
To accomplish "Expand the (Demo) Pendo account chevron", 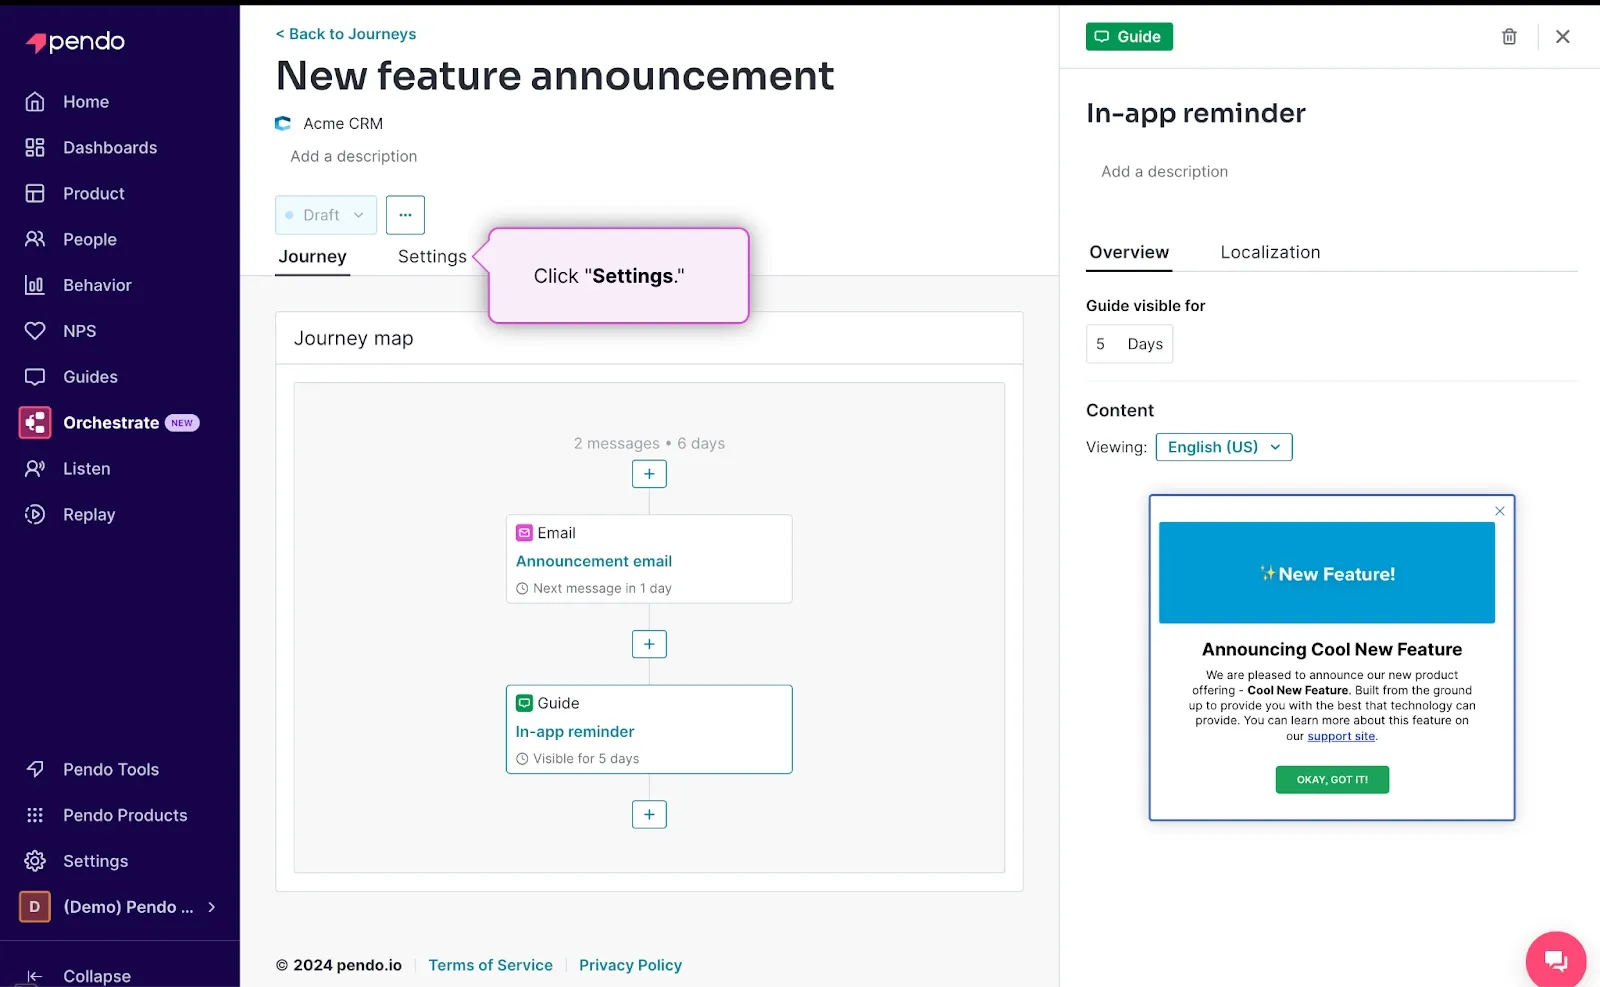I will click(x=212, y=907).
